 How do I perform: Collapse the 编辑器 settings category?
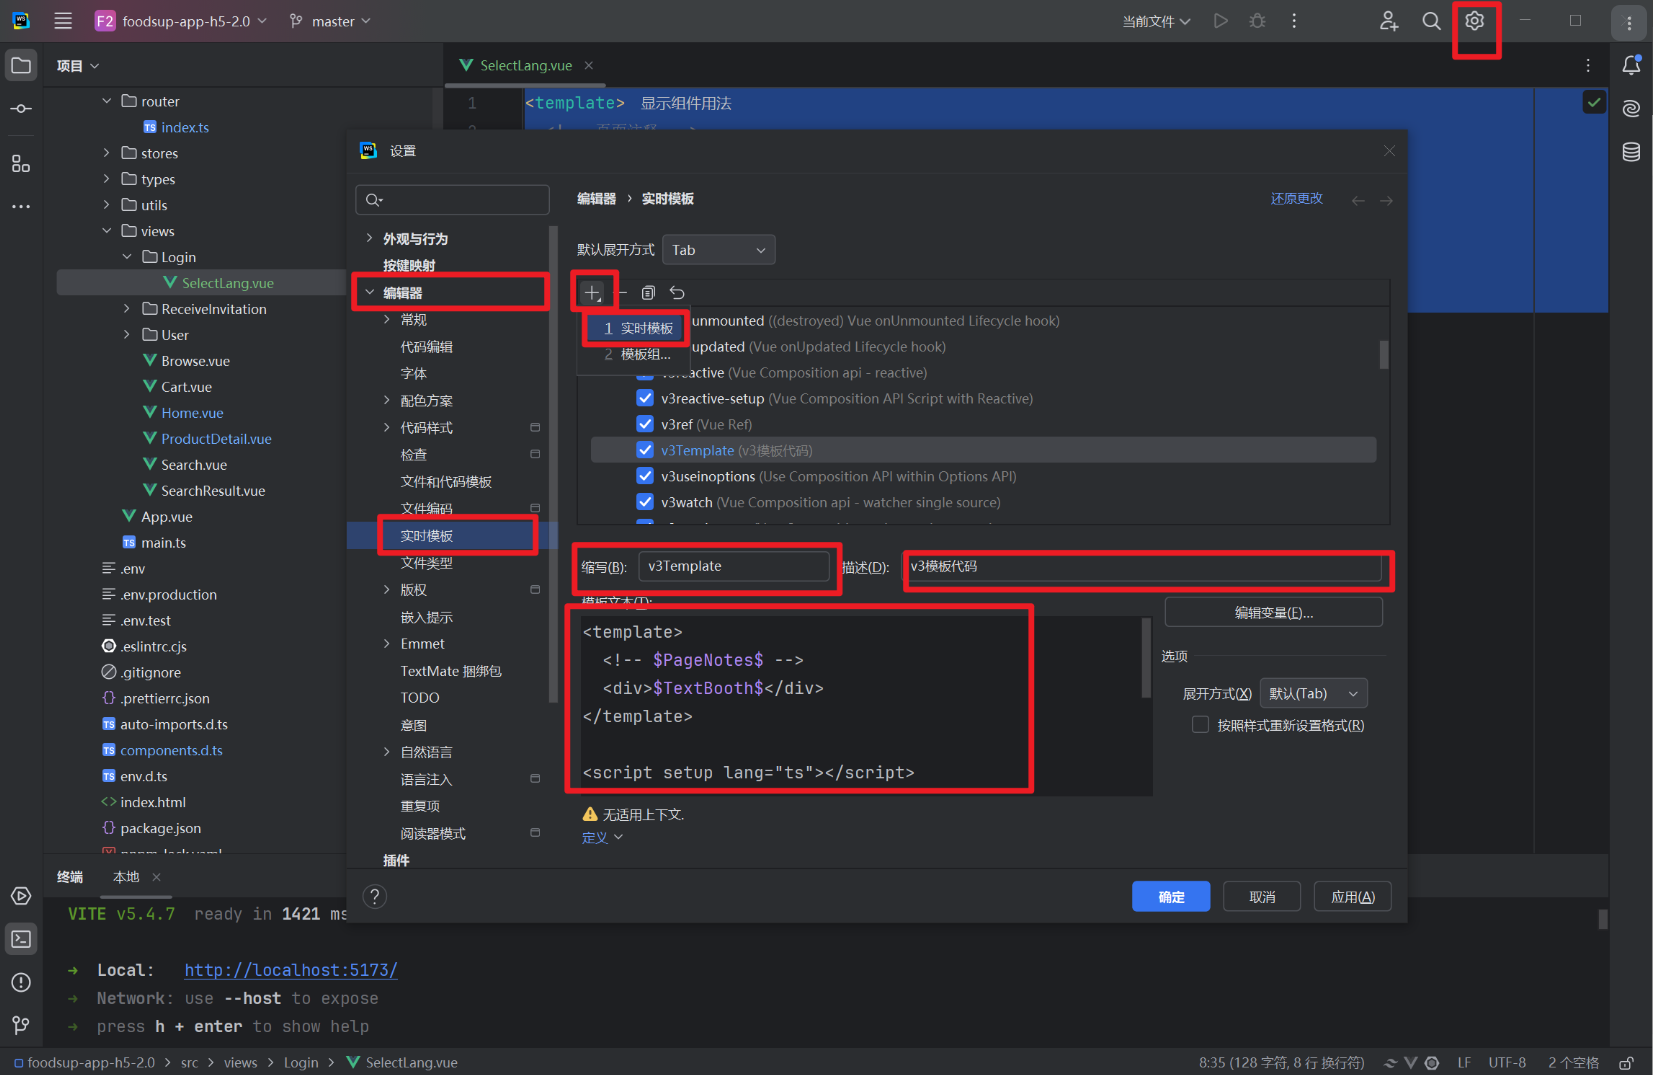pyautogui.click(x=370, y=292)
